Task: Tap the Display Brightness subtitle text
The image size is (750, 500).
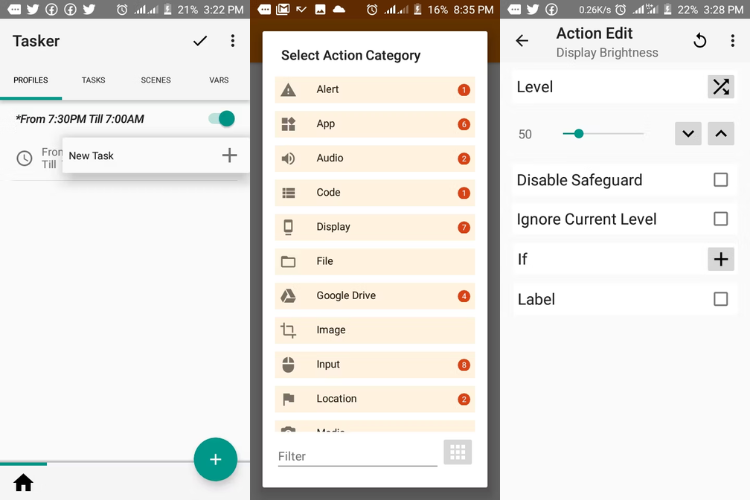Action: coord(607,53)
